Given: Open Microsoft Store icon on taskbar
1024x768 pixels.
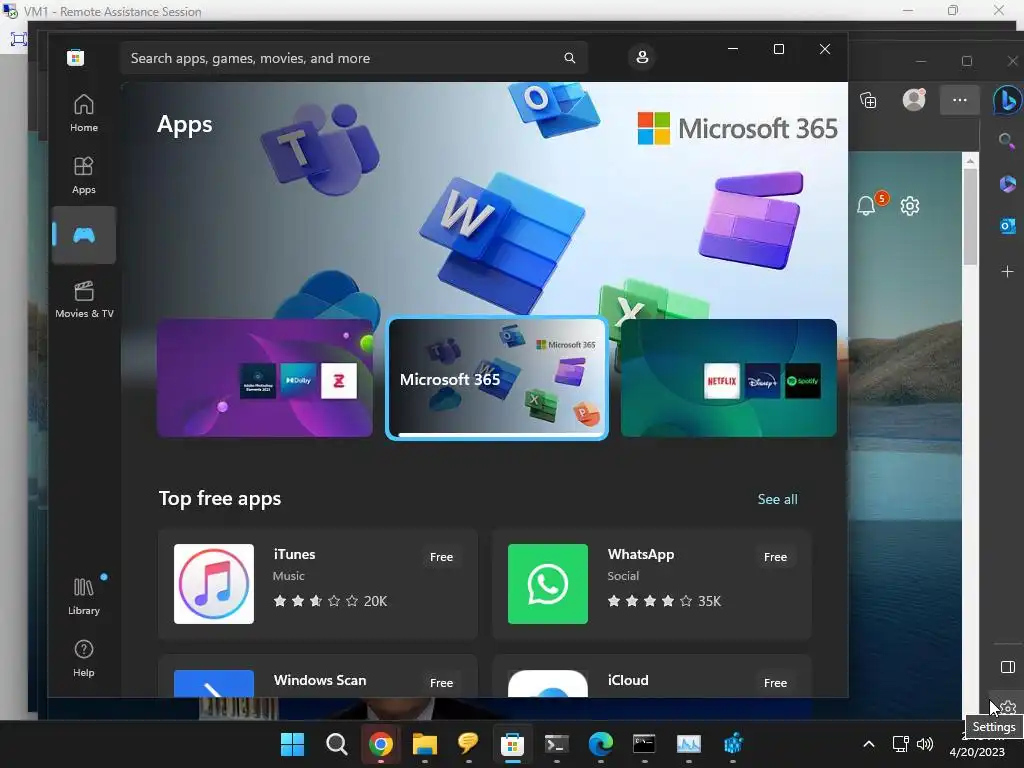Looking at the screenshot, I should coord(513,744).
